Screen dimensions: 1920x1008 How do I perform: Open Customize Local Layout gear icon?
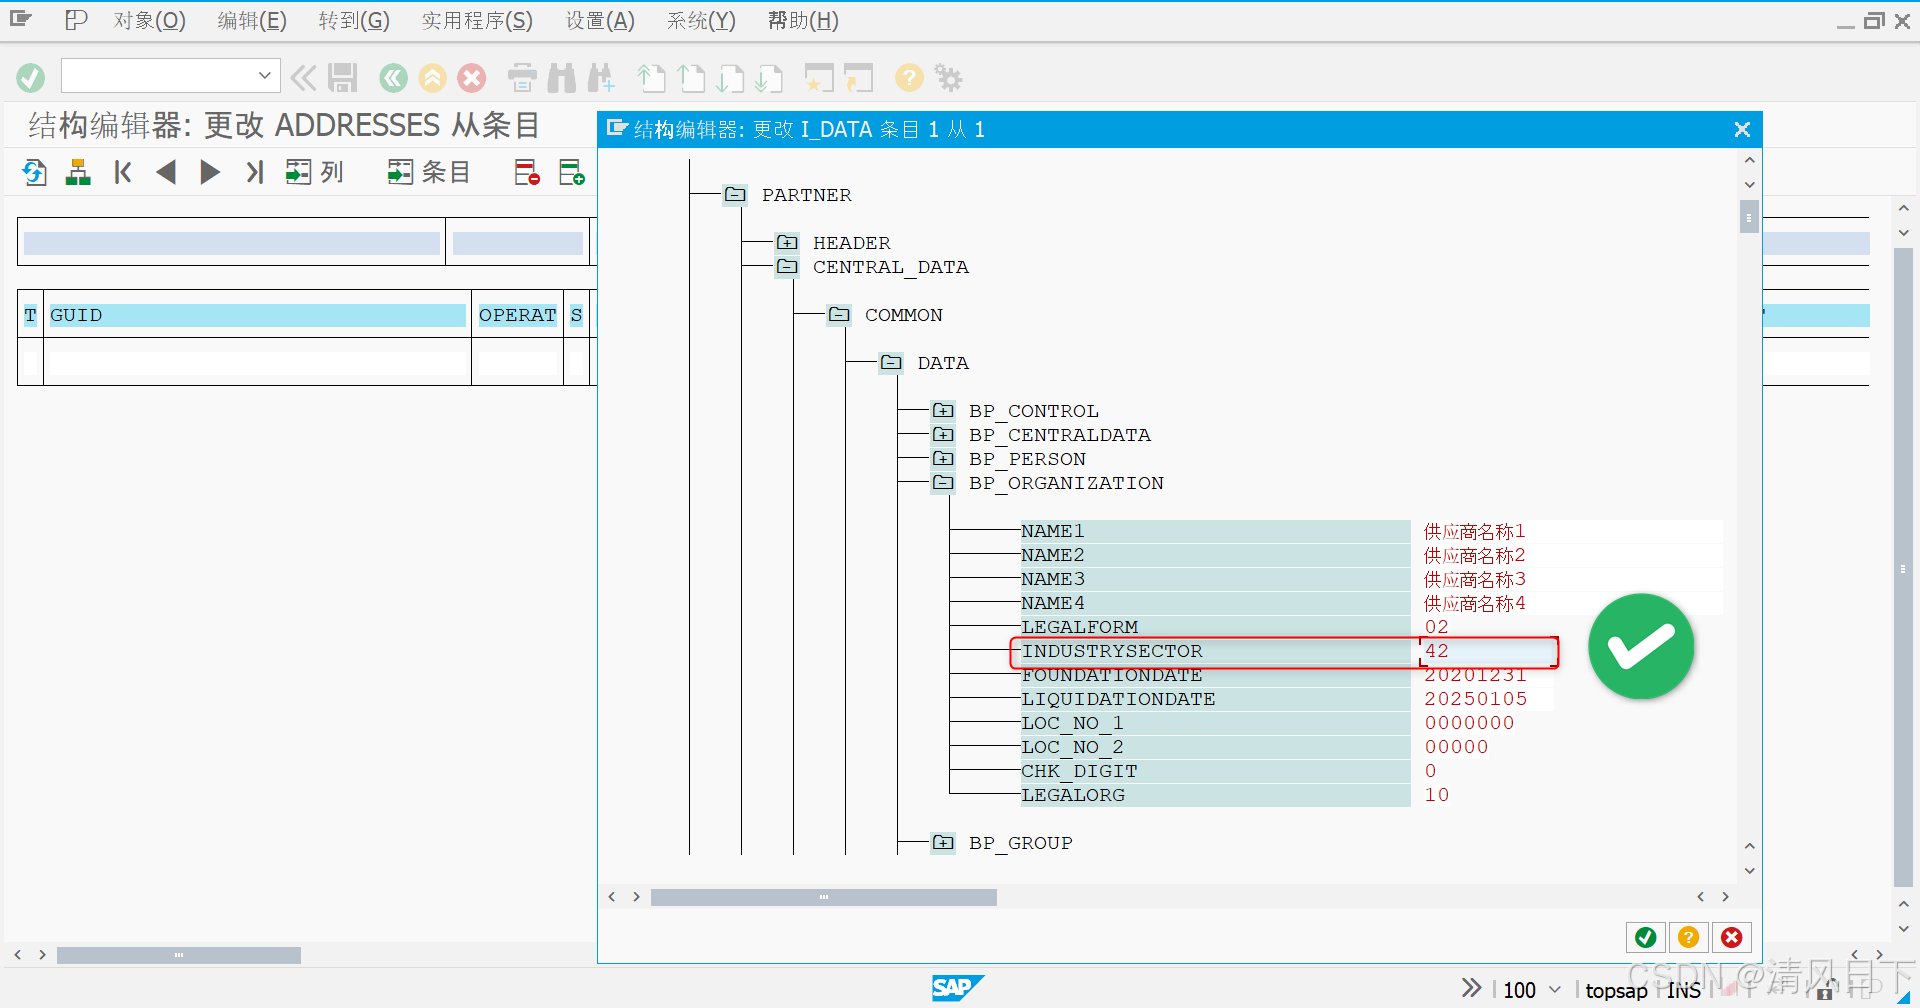coord(948,78)
